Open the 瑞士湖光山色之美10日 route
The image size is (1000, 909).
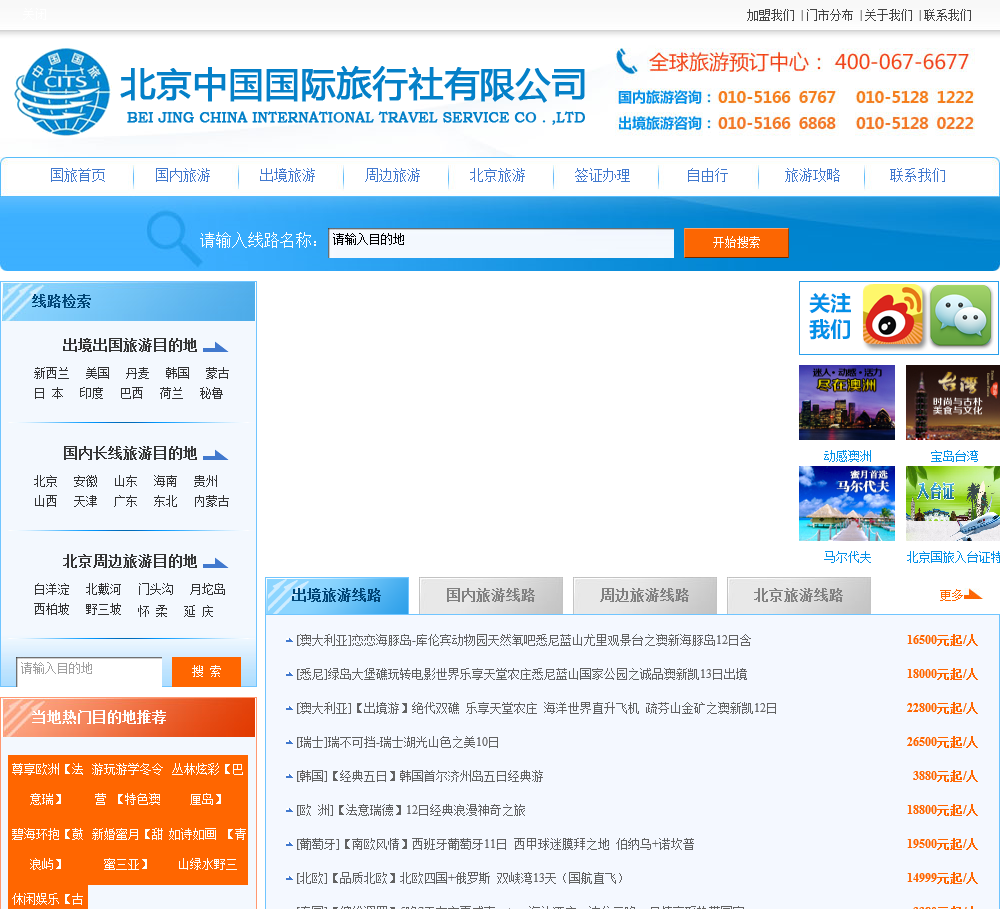click(x=397, y=743)
